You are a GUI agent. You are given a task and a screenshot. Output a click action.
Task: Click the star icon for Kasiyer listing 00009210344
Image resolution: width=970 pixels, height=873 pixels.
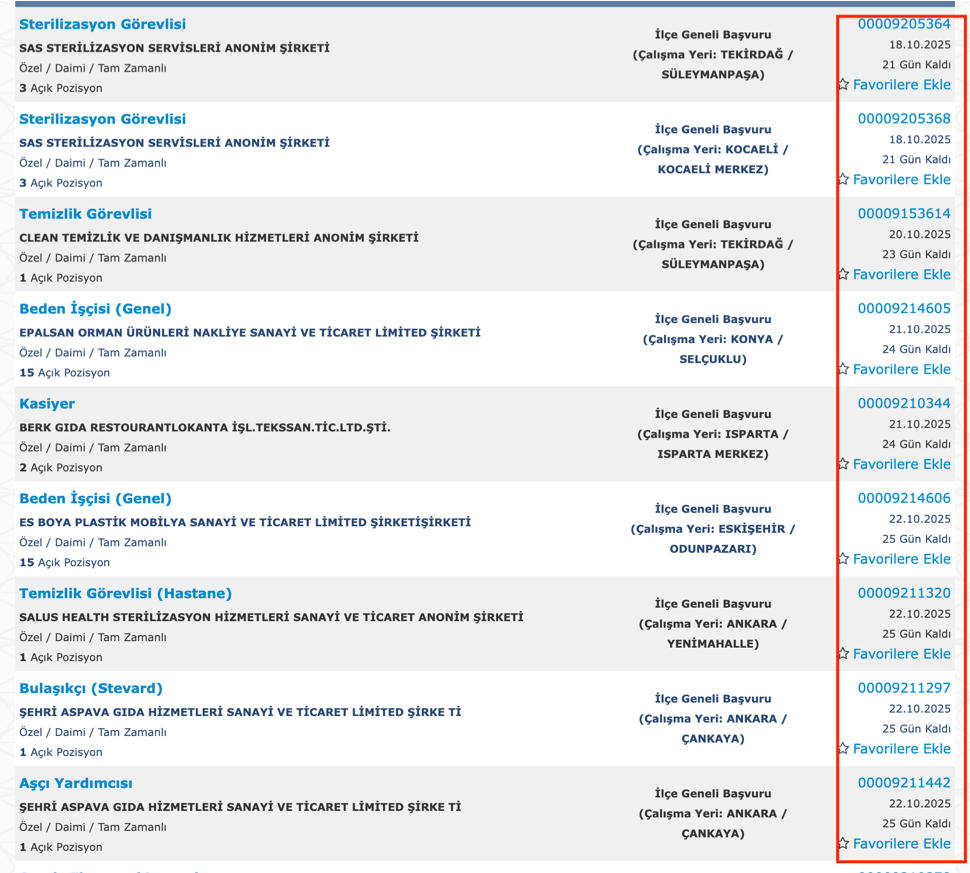click(x=844, y=463)
